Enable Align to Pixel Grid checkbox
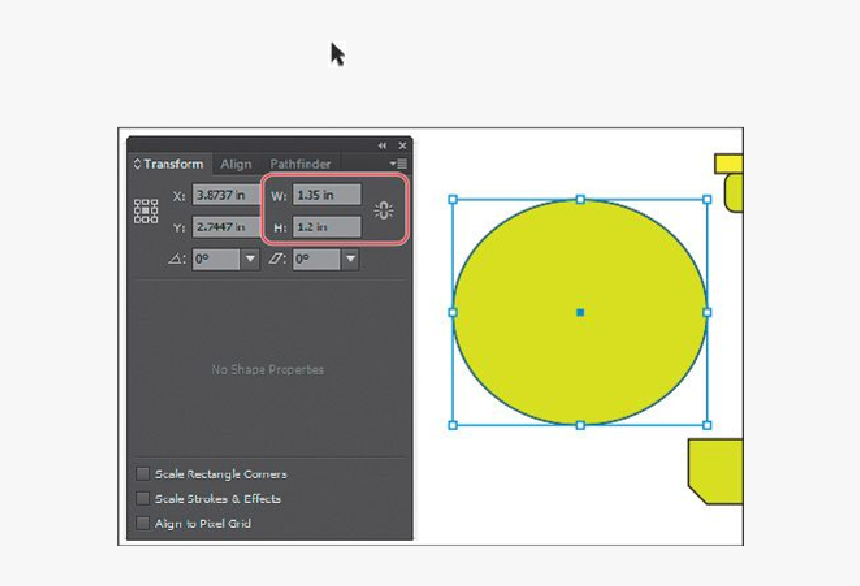860x586 pixels. click(143, 523)
